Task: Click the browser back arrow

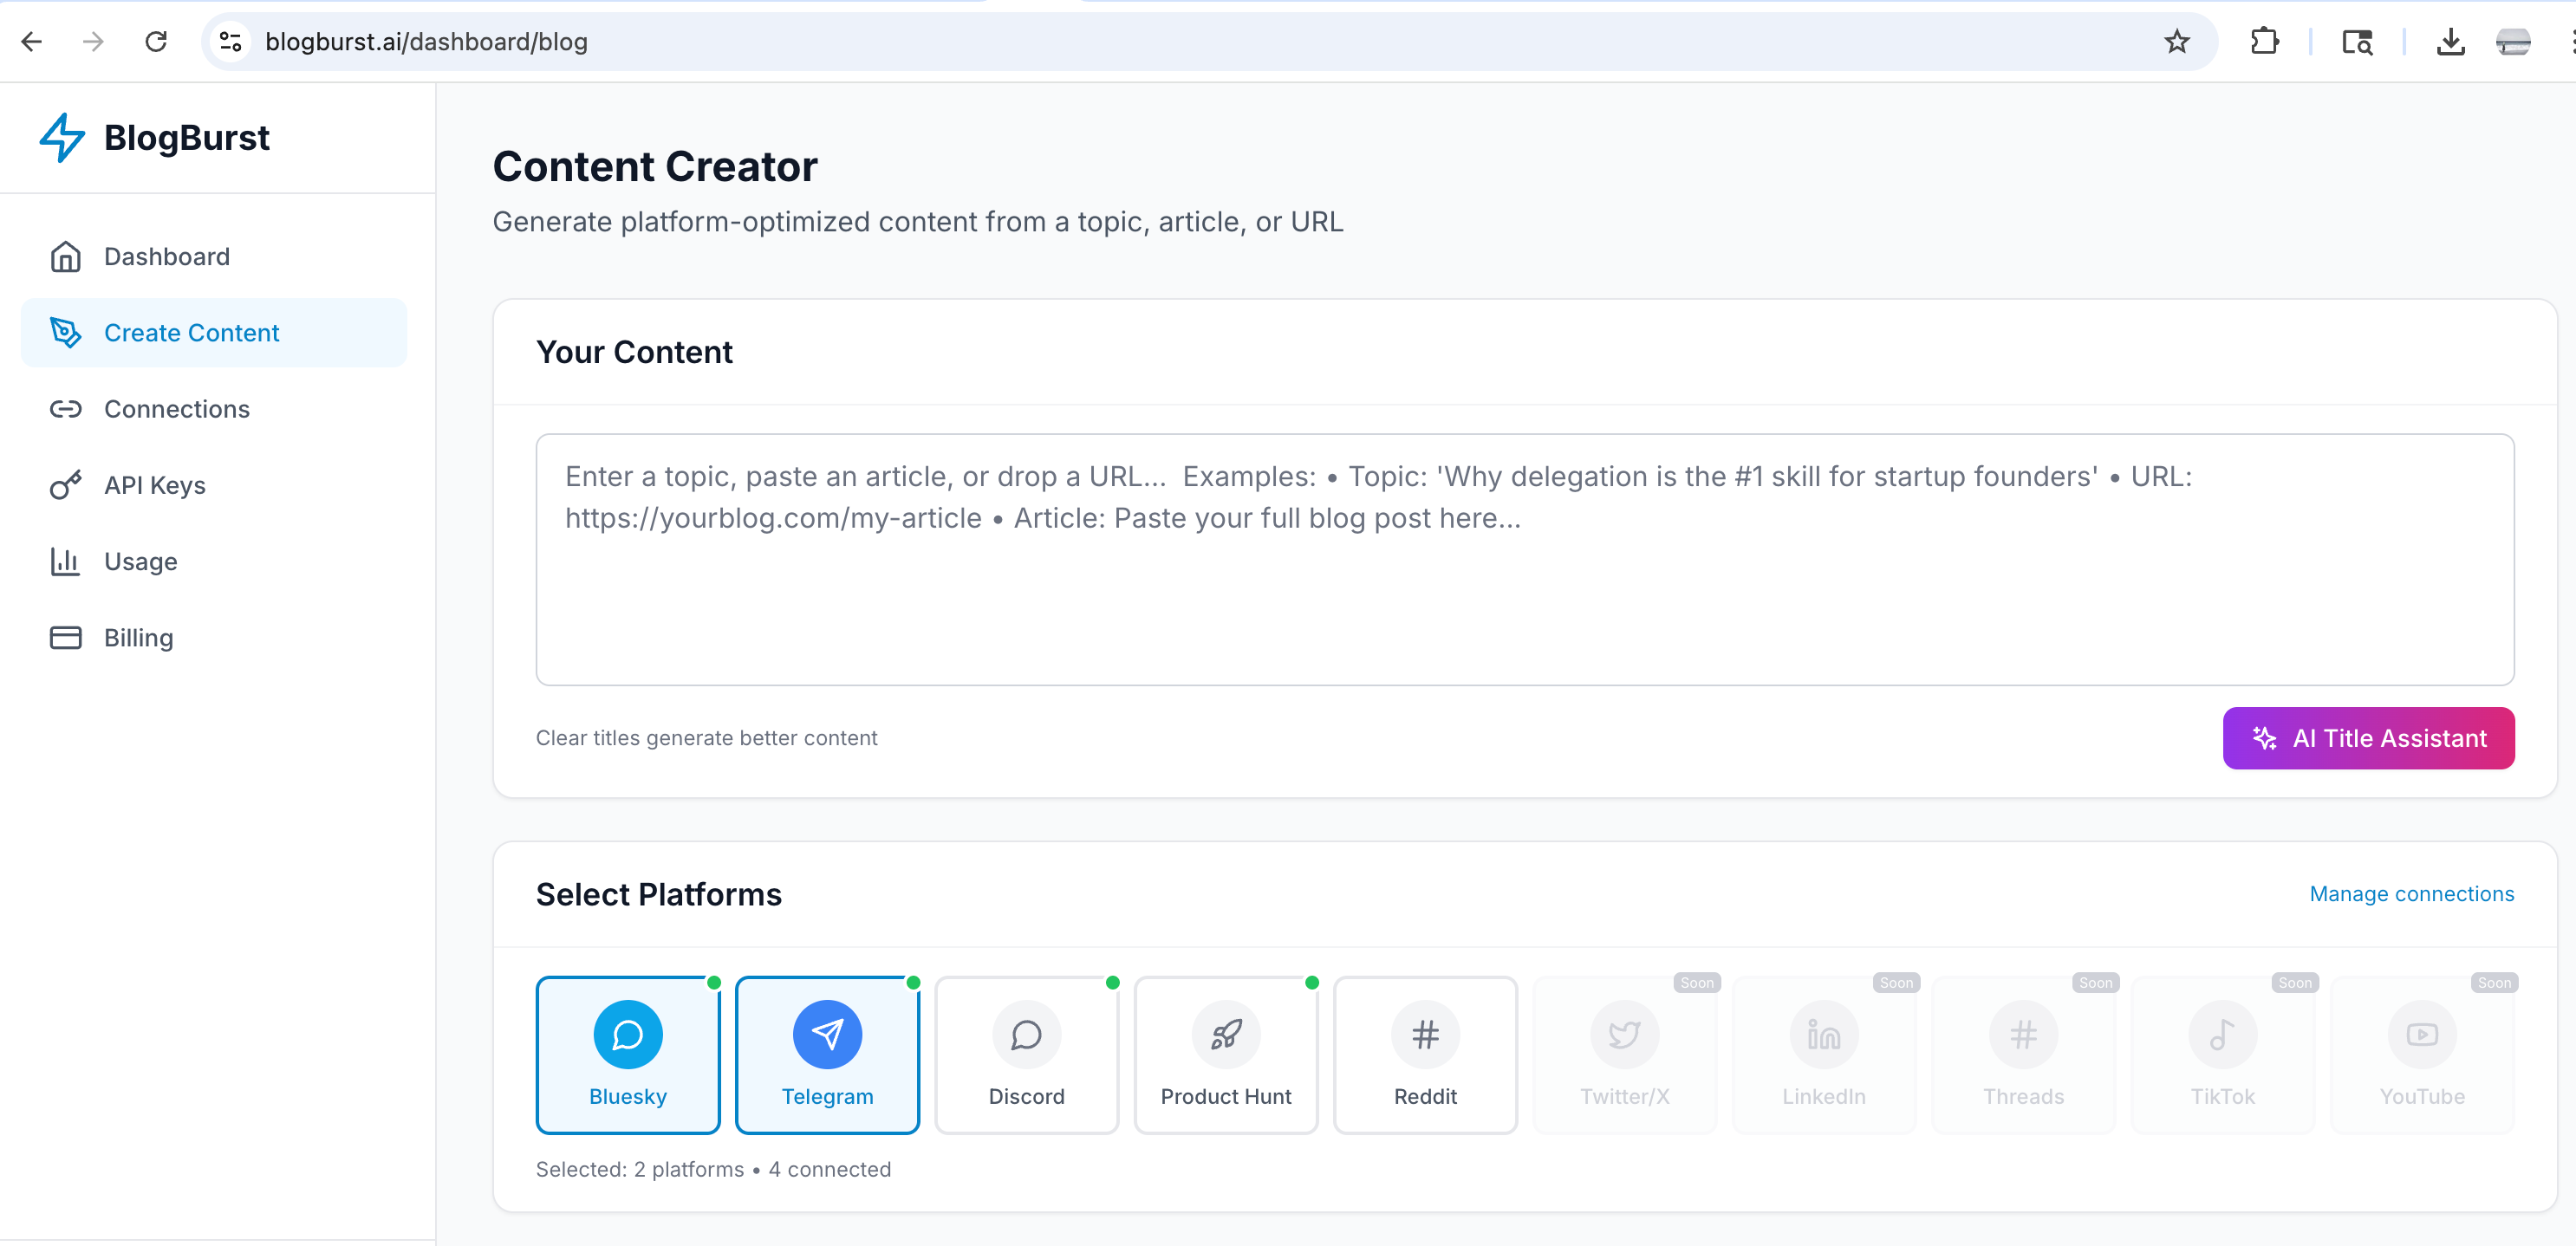Action: pyautogui.click(x=32, y=41)
